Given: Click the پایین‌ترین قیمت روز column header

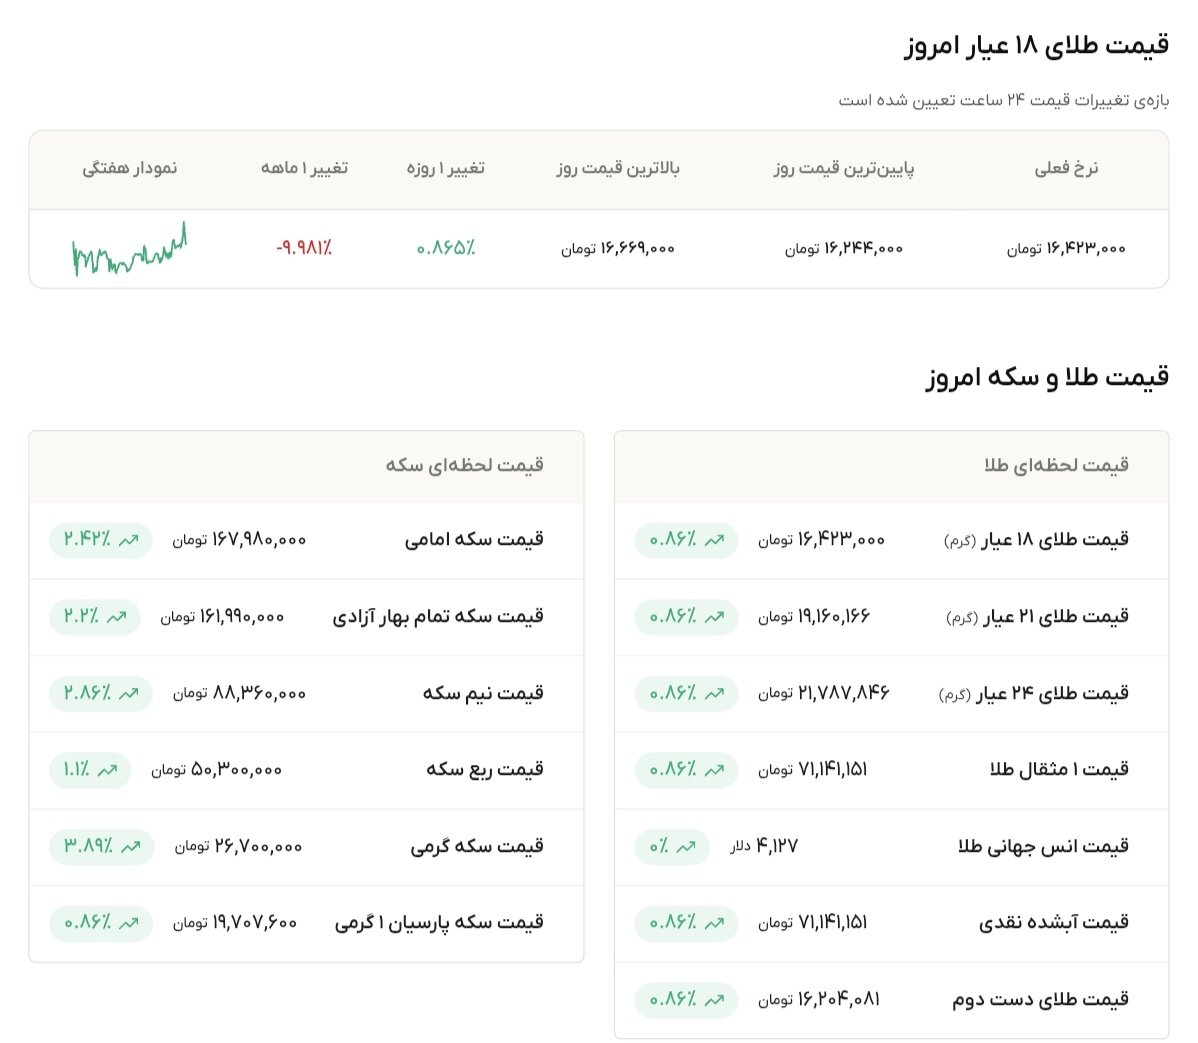Looking at the screenshot, I should coord(843,168).
